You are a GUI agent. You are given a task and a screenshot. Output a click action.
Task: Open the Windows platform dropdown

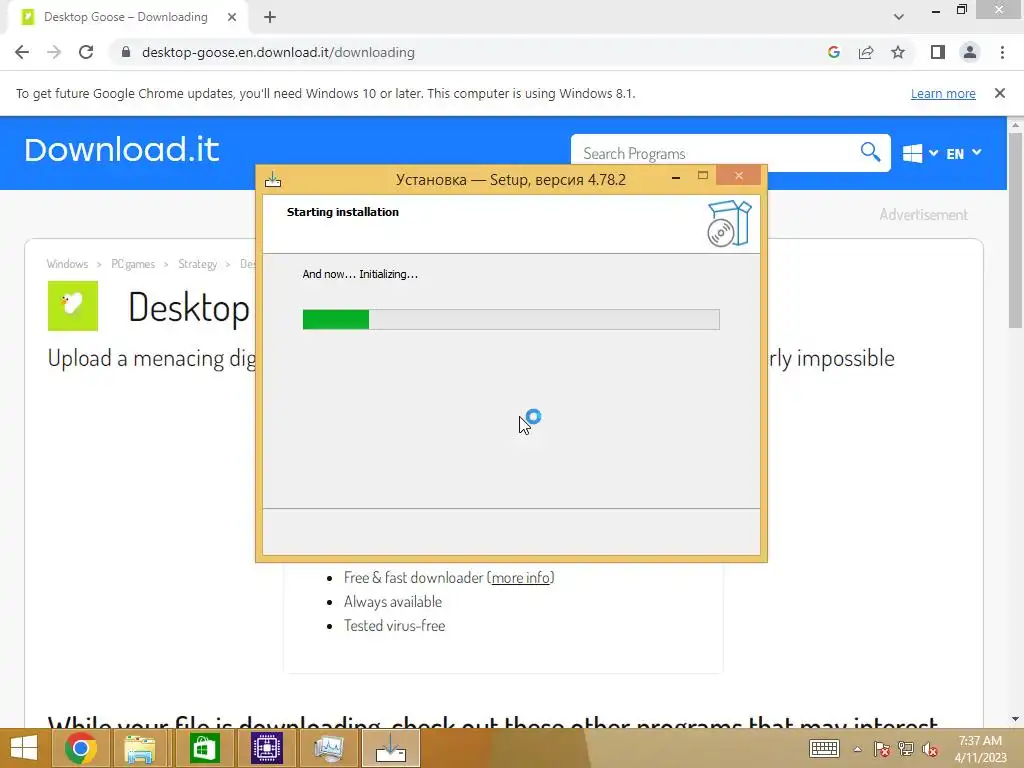pyautogui.click(x=920, y=153)
